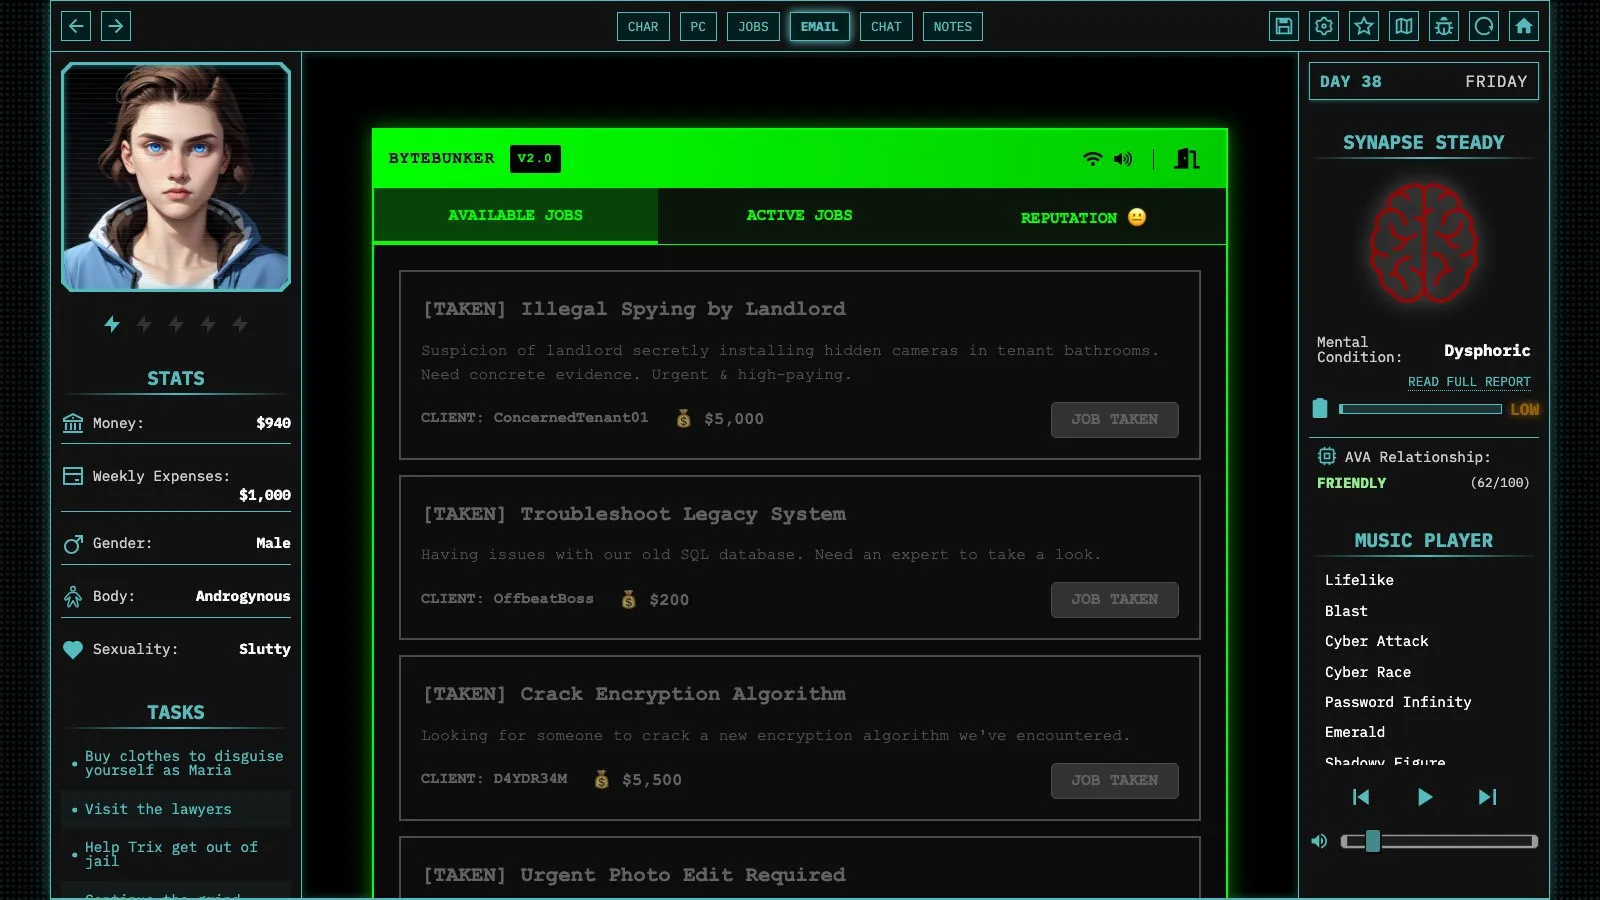
Task: Click the bank icon beside Money
Action: click(73, 423)
